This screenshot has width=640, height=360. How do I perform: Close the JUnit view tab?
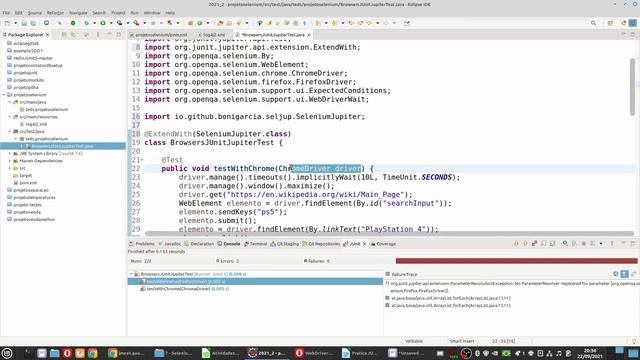365,244
